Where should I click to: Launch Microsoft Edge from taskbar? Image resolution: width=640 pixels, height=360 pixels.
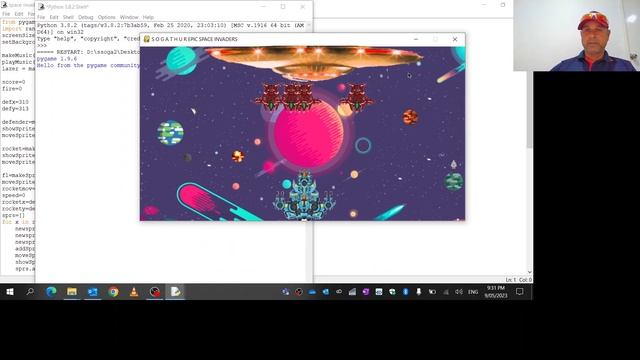[51, 292]
